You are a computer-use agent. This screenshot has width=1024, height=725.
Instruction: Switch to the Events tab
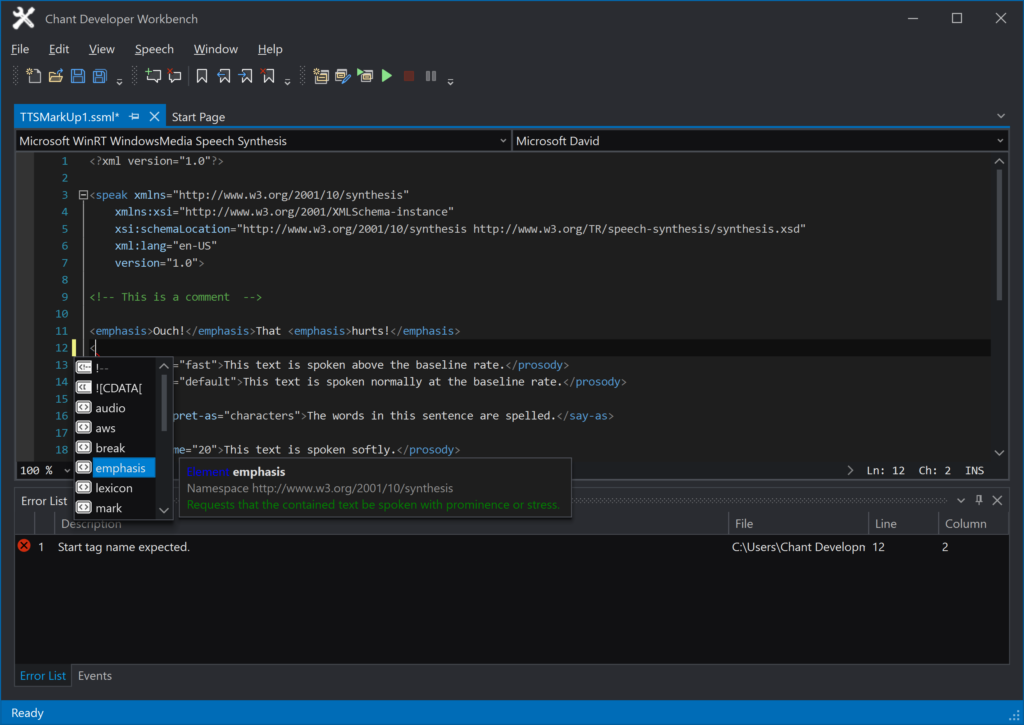pyautogui.click(x=95, y=675)
